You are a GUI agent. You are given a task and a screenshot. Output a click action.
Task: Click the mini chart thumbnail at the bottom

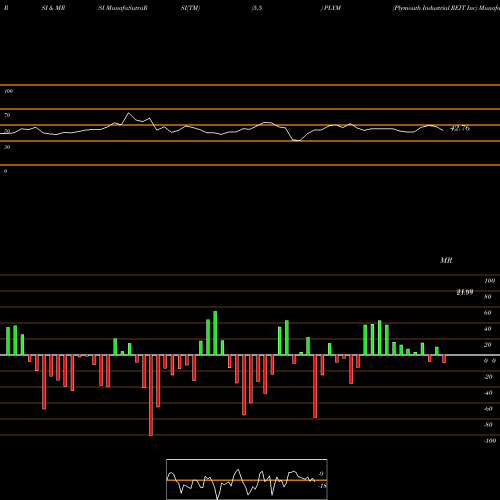[x=247, y=479]
